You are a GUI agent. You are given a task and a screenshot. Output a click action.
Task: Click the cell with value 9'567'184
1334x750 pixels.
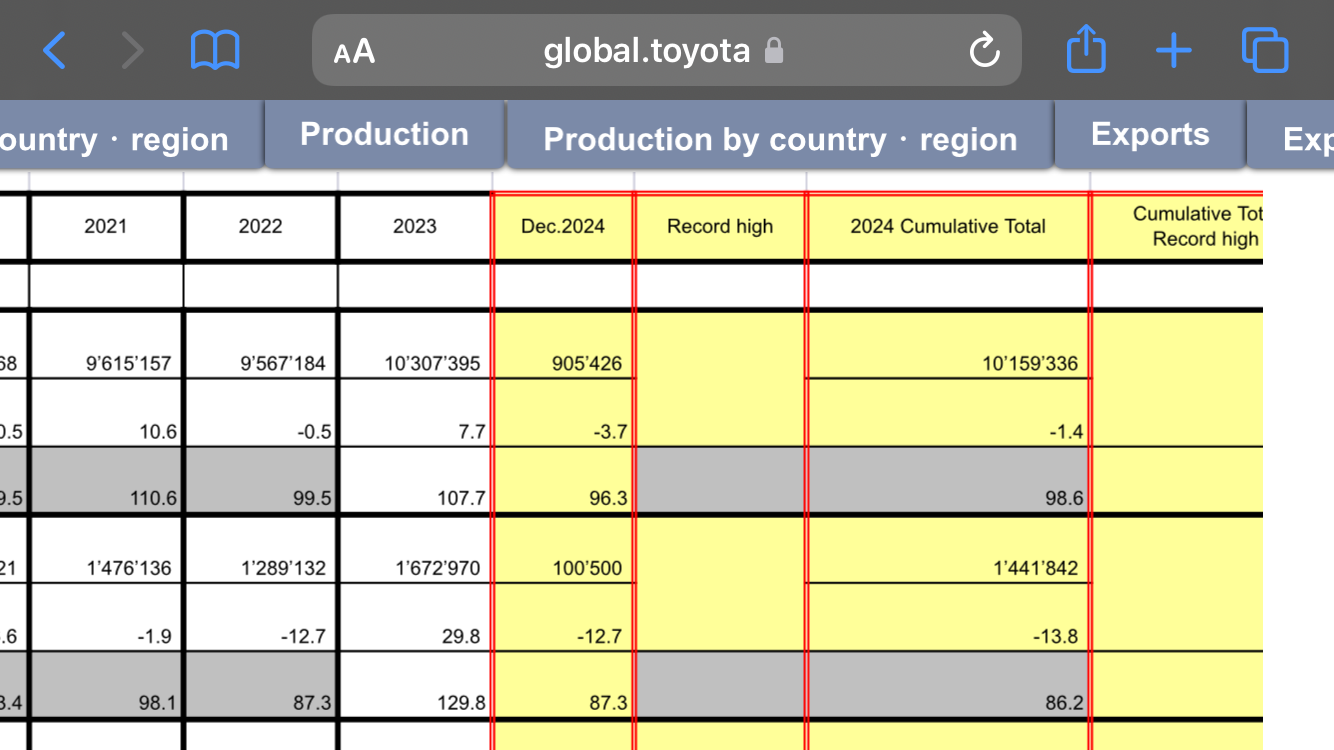[260, 346]
